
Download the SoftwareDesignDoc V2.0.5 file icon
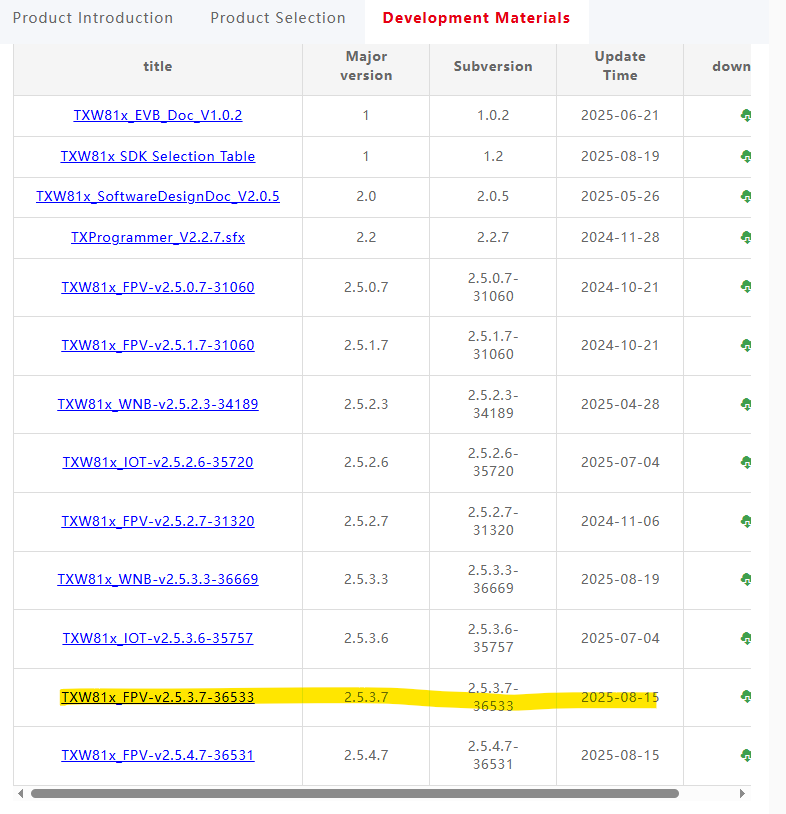[x=746, y=196]
